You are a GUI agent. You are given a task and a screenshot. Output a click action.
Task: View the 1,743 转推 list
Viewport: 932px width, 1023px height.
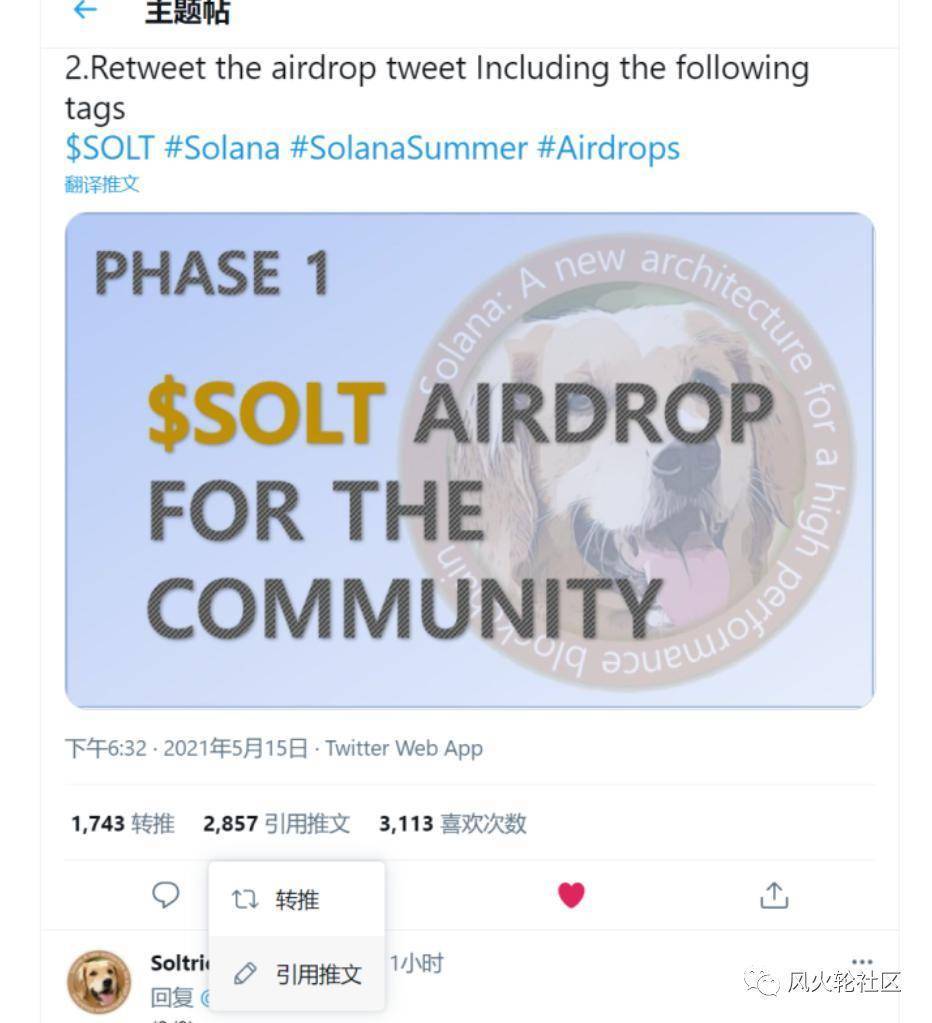point(122,824)
